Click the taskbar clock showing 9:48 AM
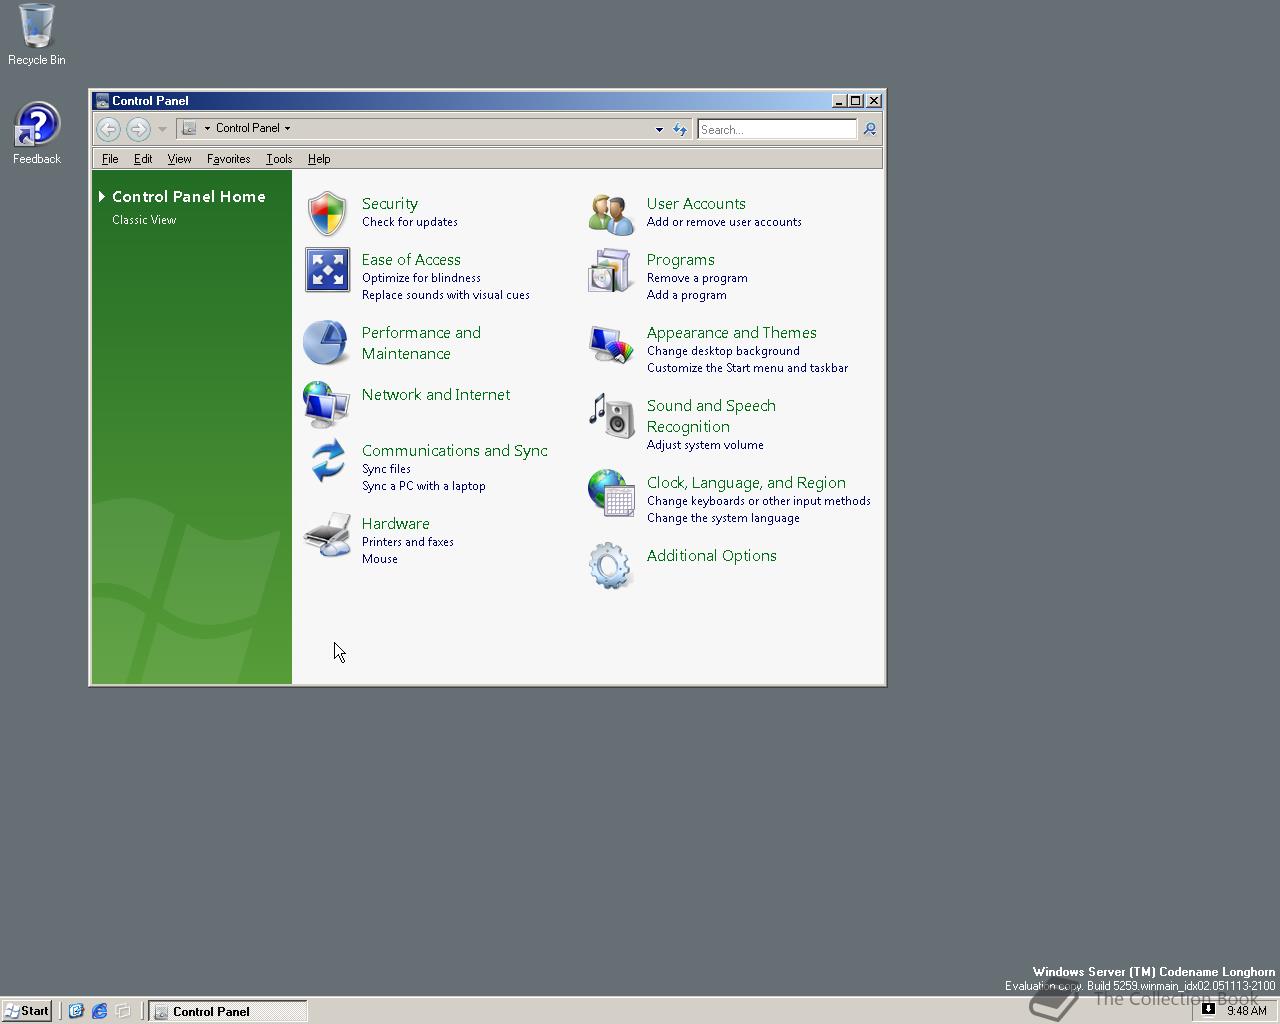The width and height of the screenshot is (1280, 1024). 1247,1011
